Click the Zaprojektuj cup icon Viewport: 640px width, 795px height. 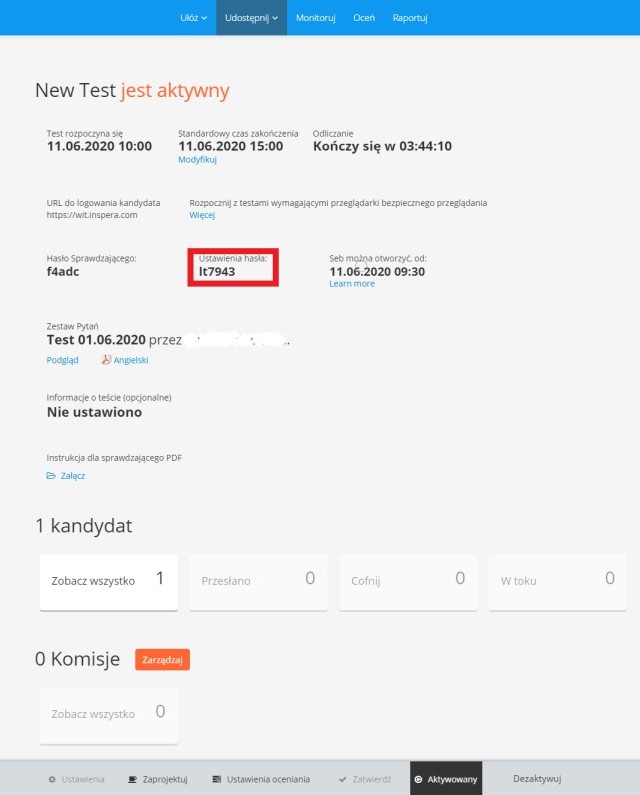pos(132,779)
